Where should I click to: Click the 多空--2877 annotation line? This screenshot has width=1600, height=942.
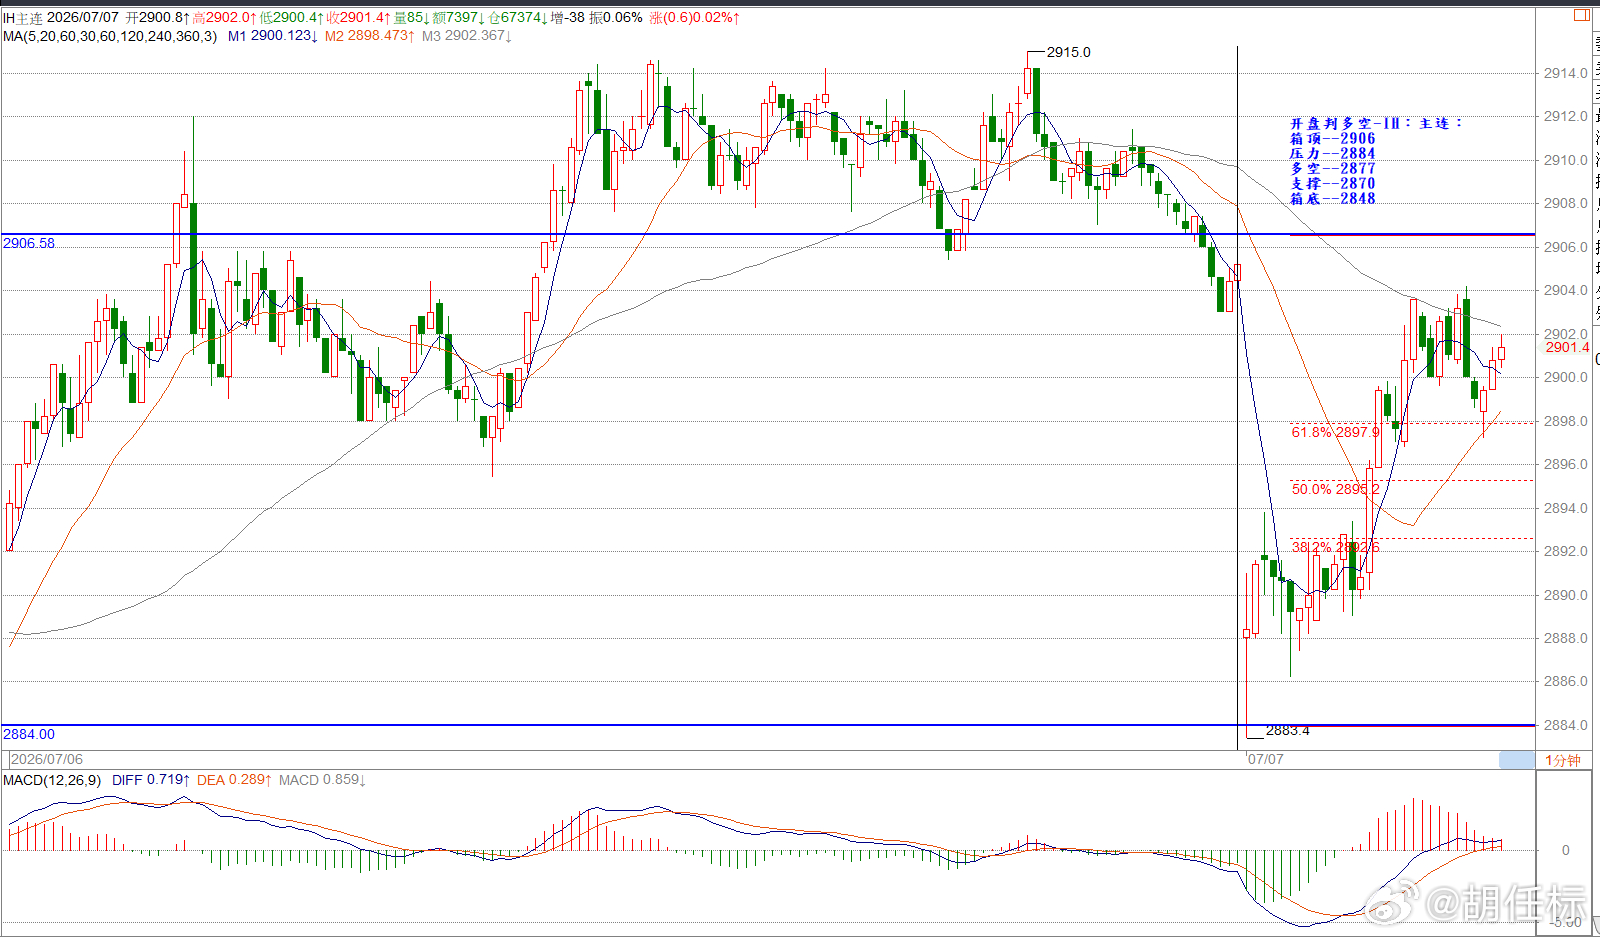click(x=1333, y=168)
